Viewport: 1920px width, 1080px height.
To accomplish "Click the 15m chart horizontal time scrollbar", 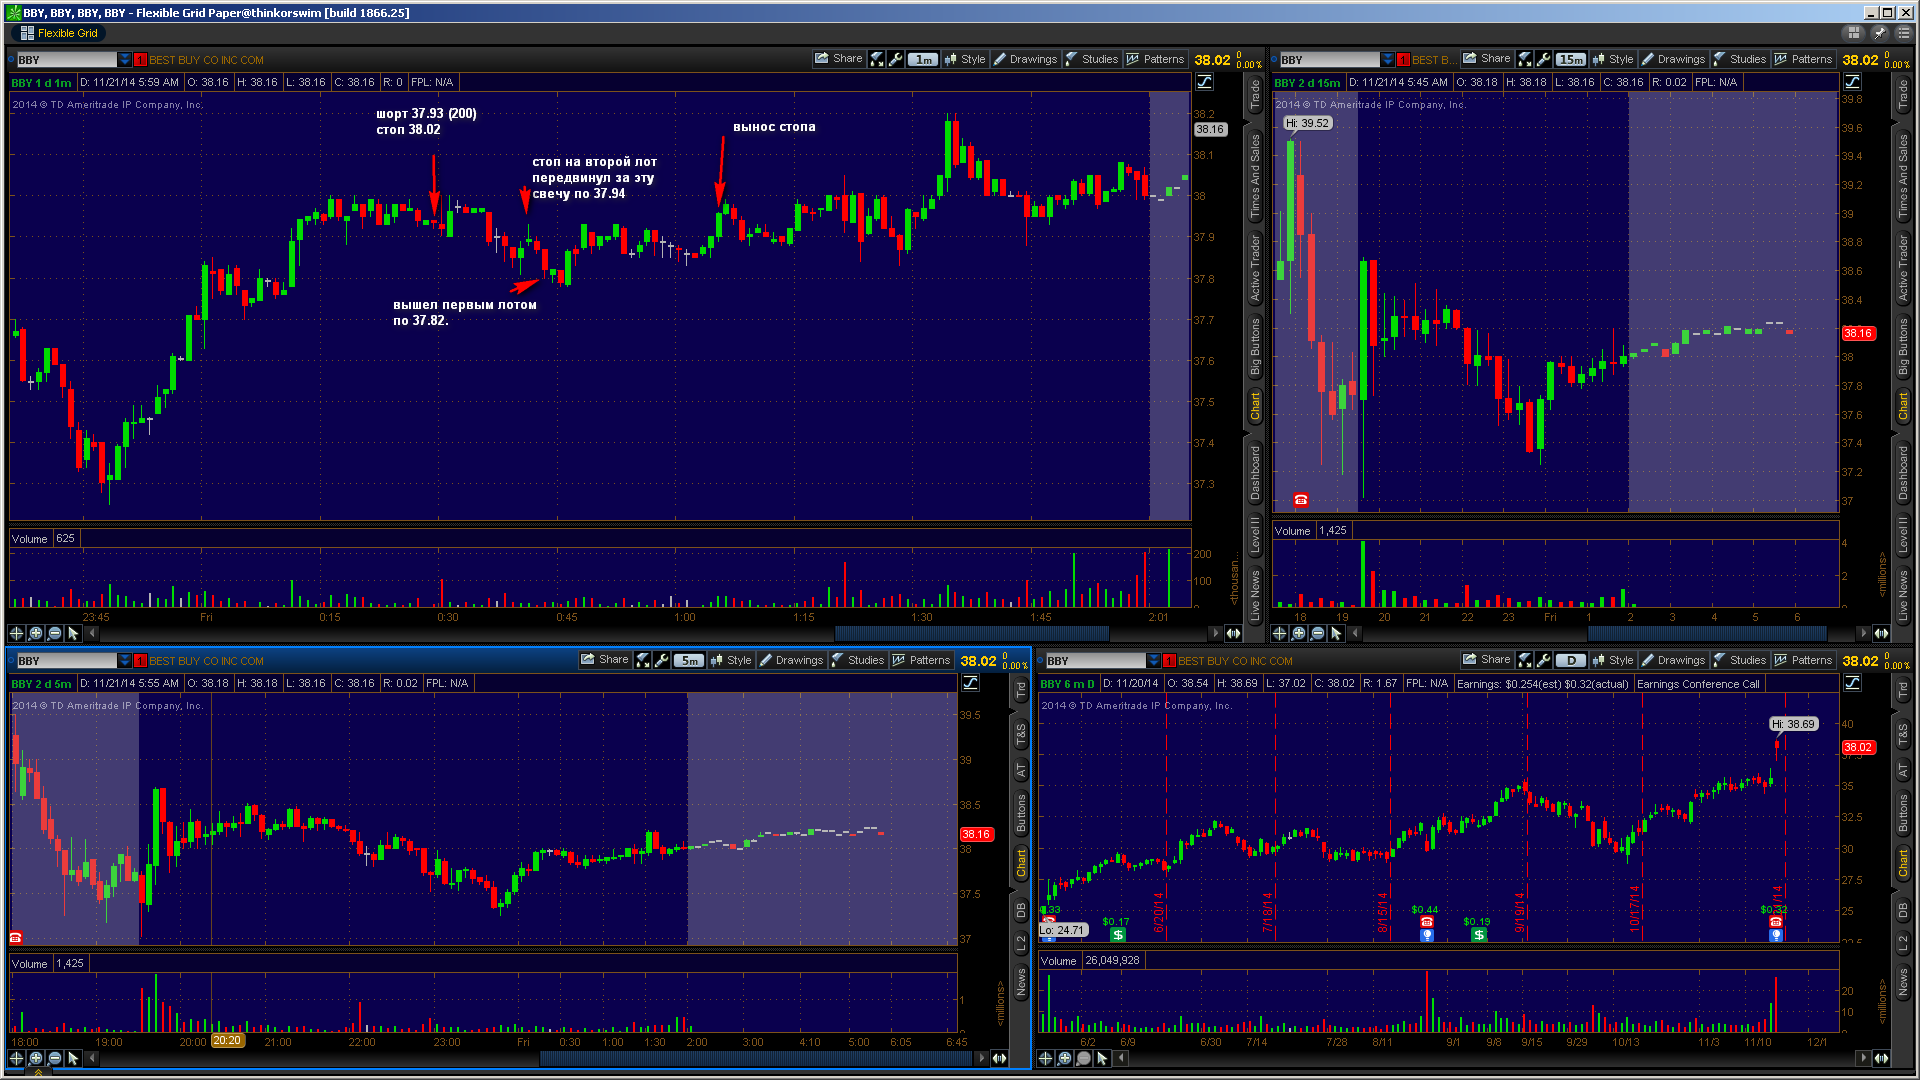I will [x=1707, y=633].
